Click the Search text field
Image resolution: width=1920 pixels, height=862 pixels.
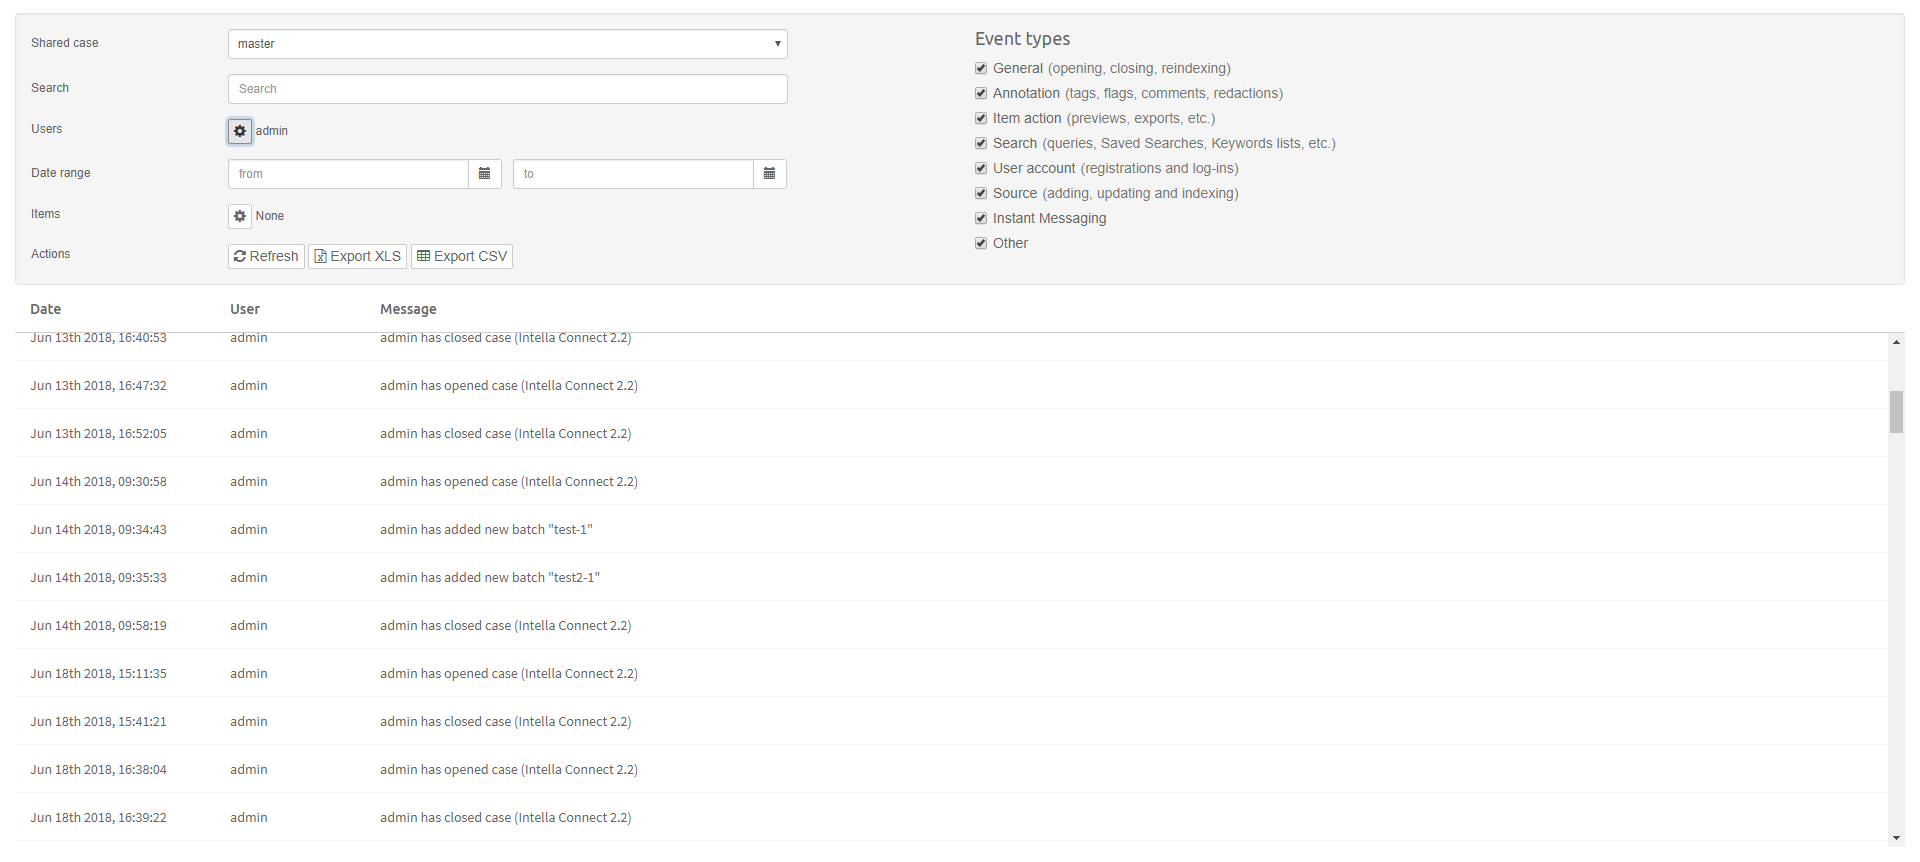pyautogui.click(x=507, y=89)
